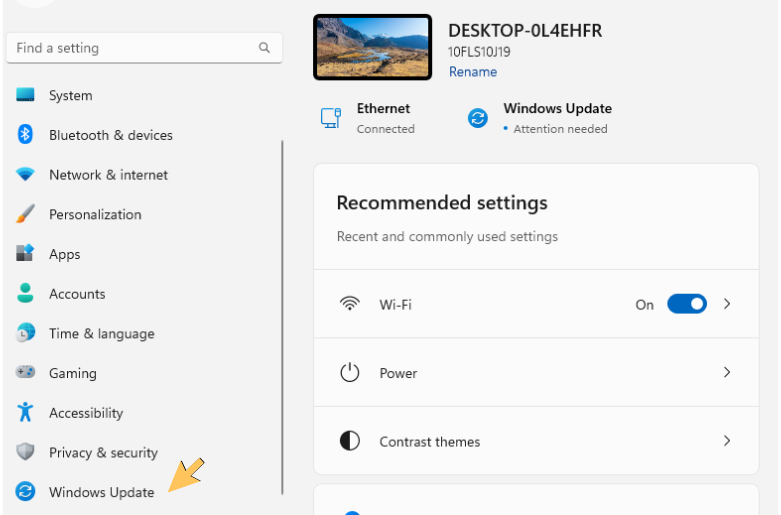Click the Accounts person icon
This screenshot has width=781, height=515.
25,293
